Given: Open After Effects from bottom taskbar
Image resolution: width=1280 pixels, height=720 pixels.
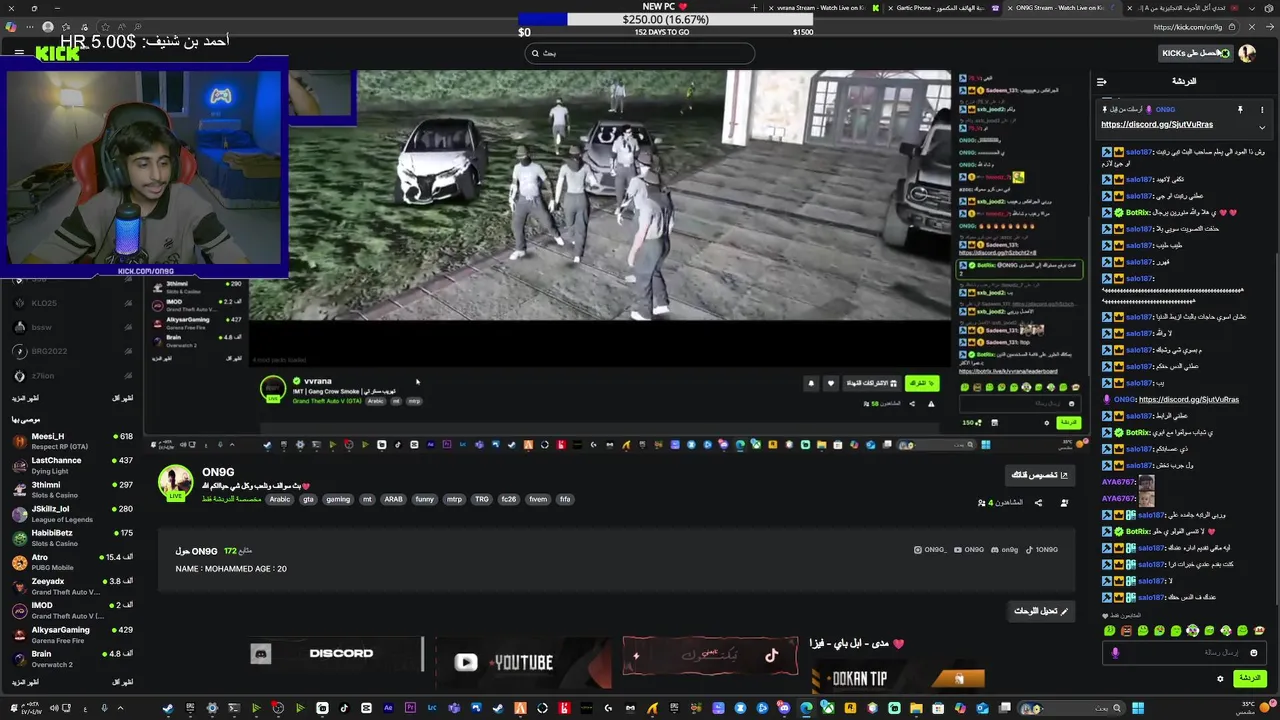Looking at the screenshot, I should 388,708.
